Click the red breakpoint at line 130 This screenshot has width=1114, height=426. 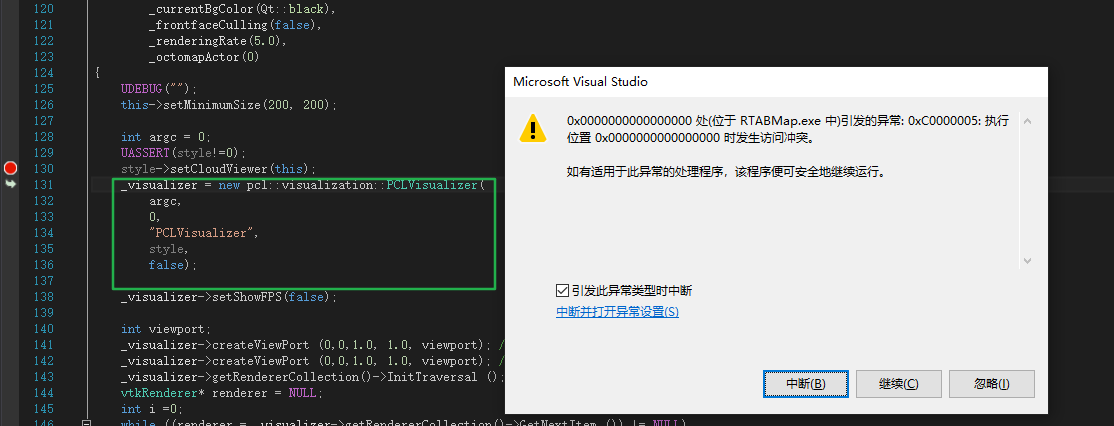(11, 169)
